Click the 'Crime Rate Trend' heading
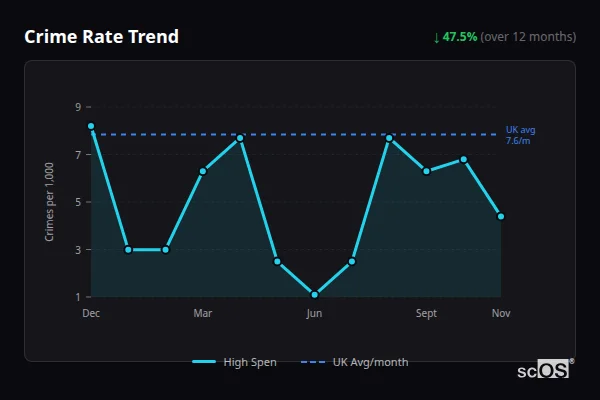Screen dimensions: 600x400 (101, 37)
